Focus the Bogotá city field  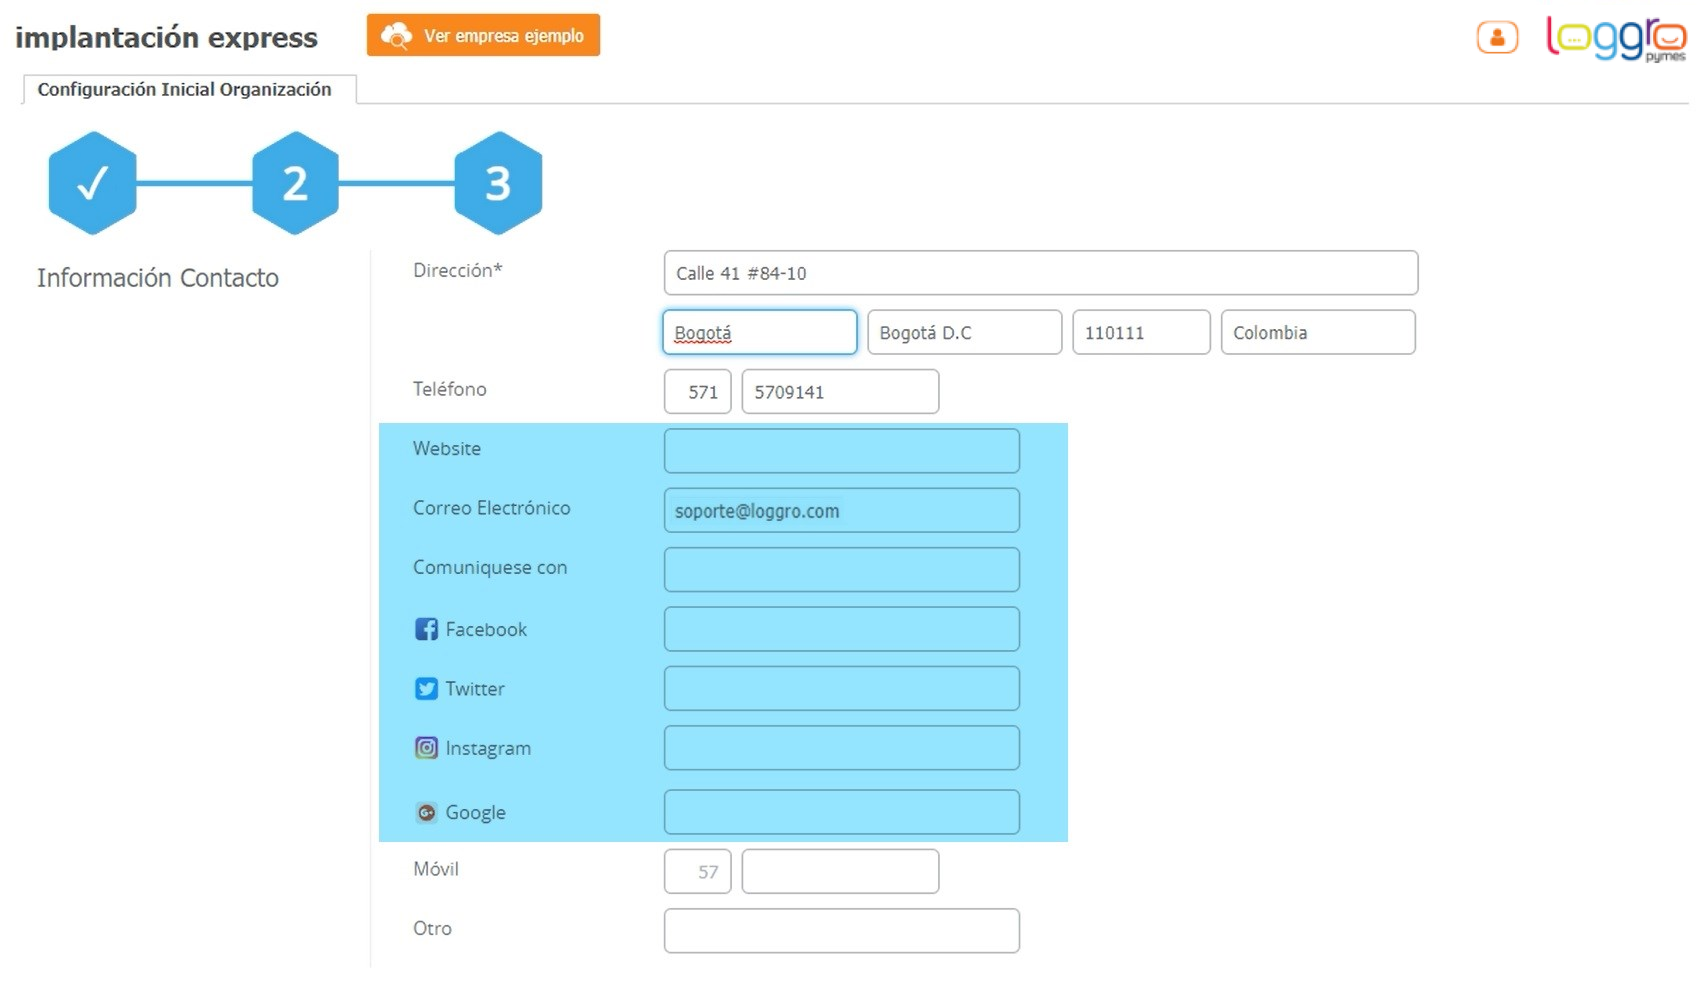760,332
